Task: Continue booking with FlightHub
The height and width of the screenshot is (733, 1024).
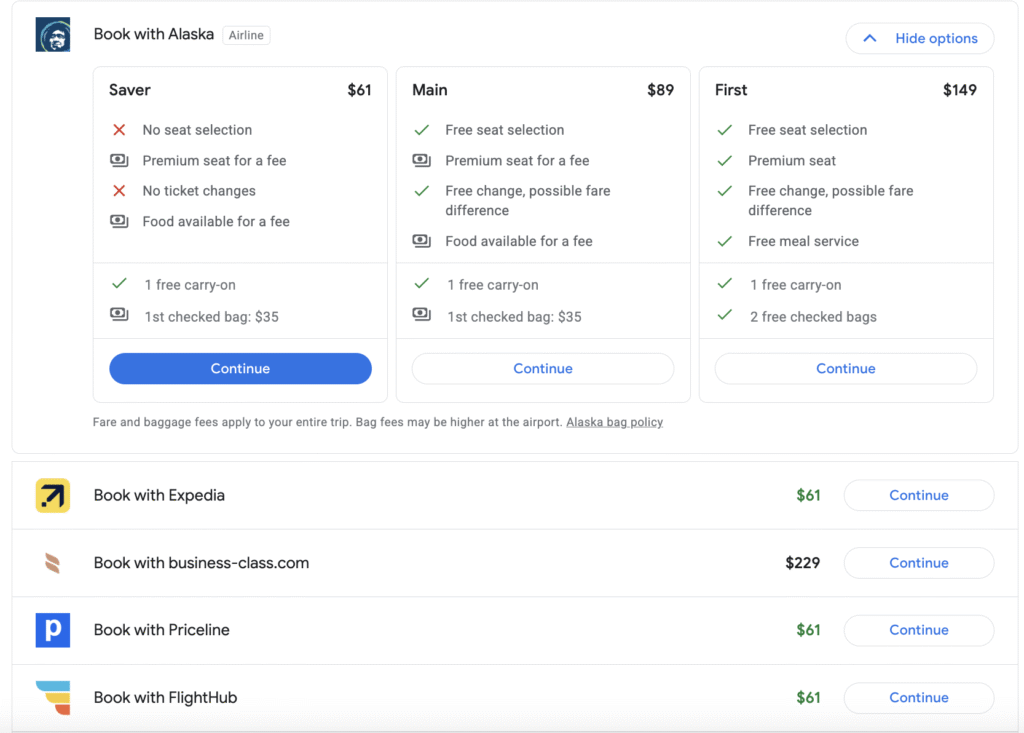Action: 919,698
